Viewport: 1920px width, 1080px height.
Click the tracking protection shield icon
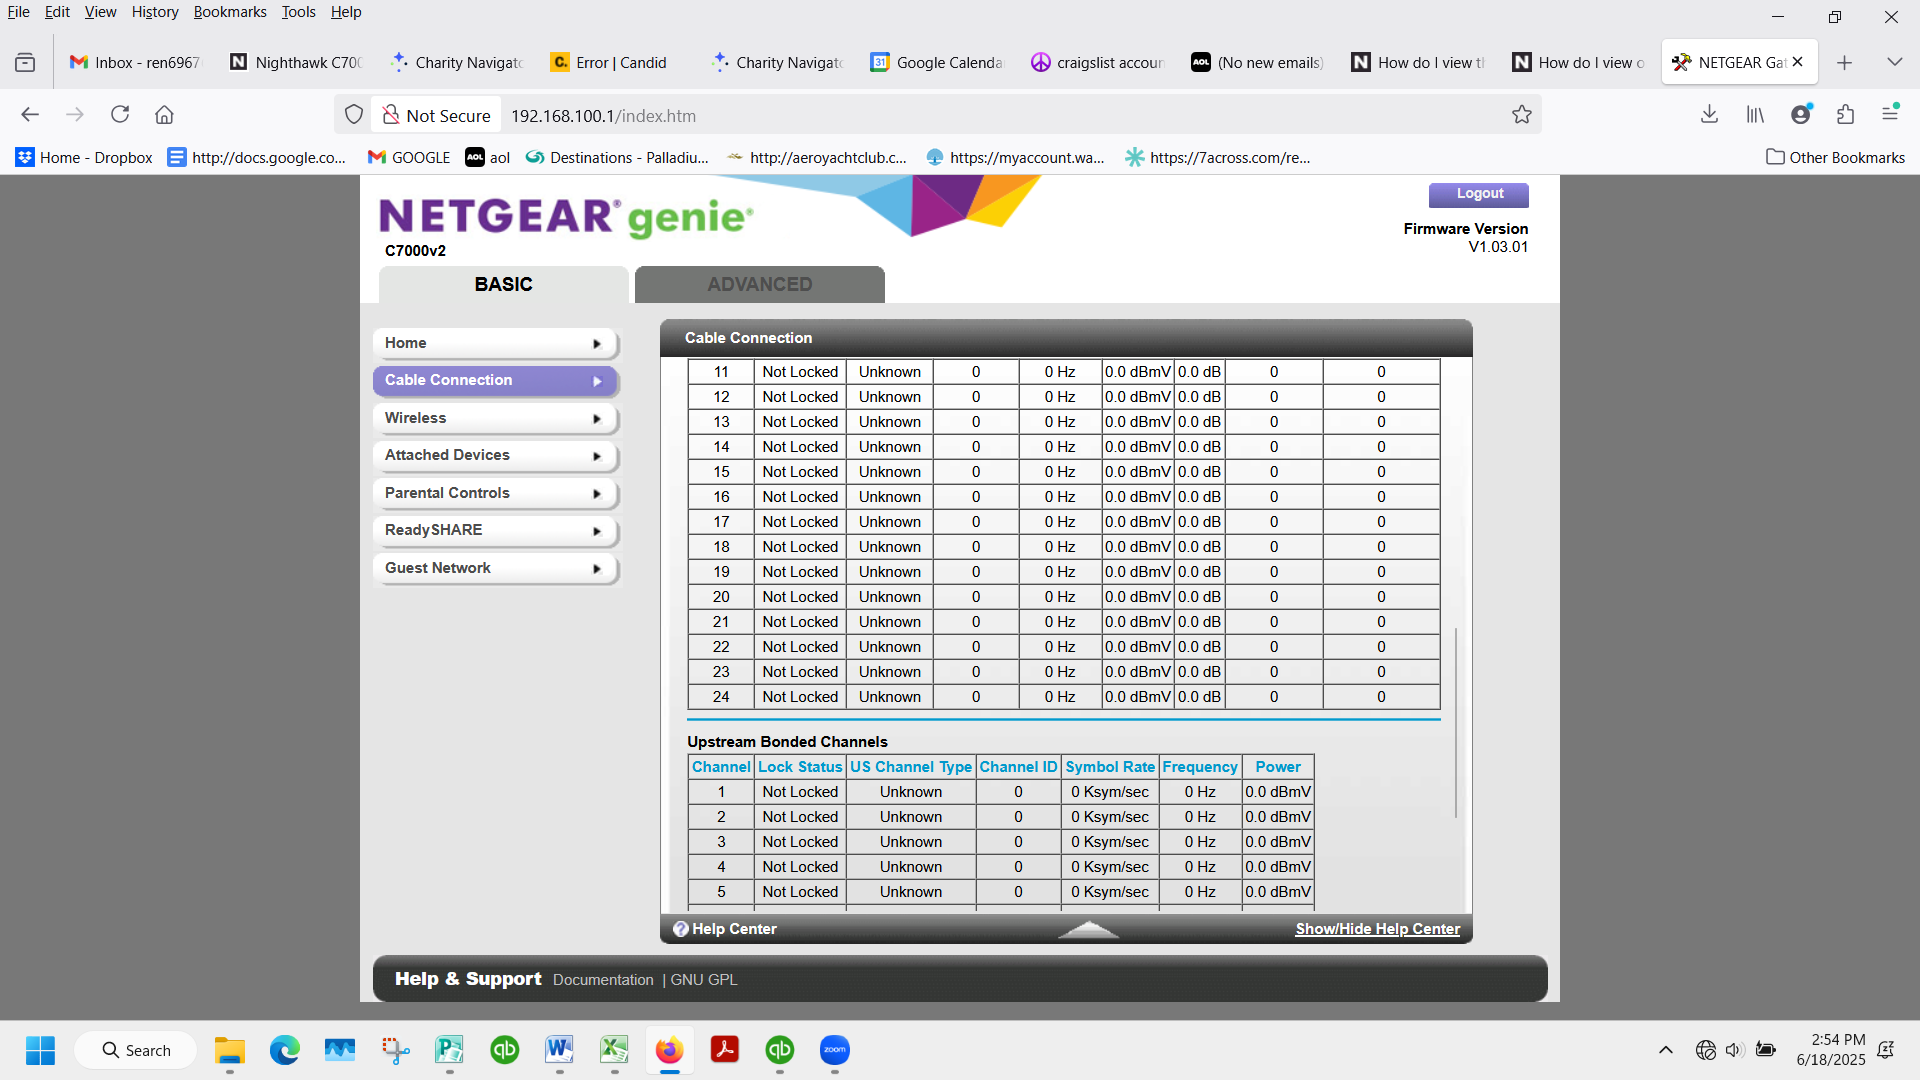click(353, 115)
